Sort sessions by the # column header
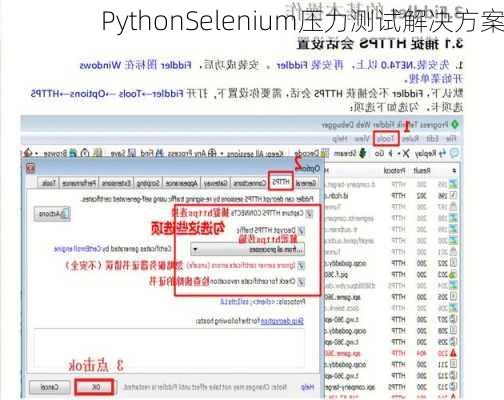 pyautogui.click(x=454, y=171)
